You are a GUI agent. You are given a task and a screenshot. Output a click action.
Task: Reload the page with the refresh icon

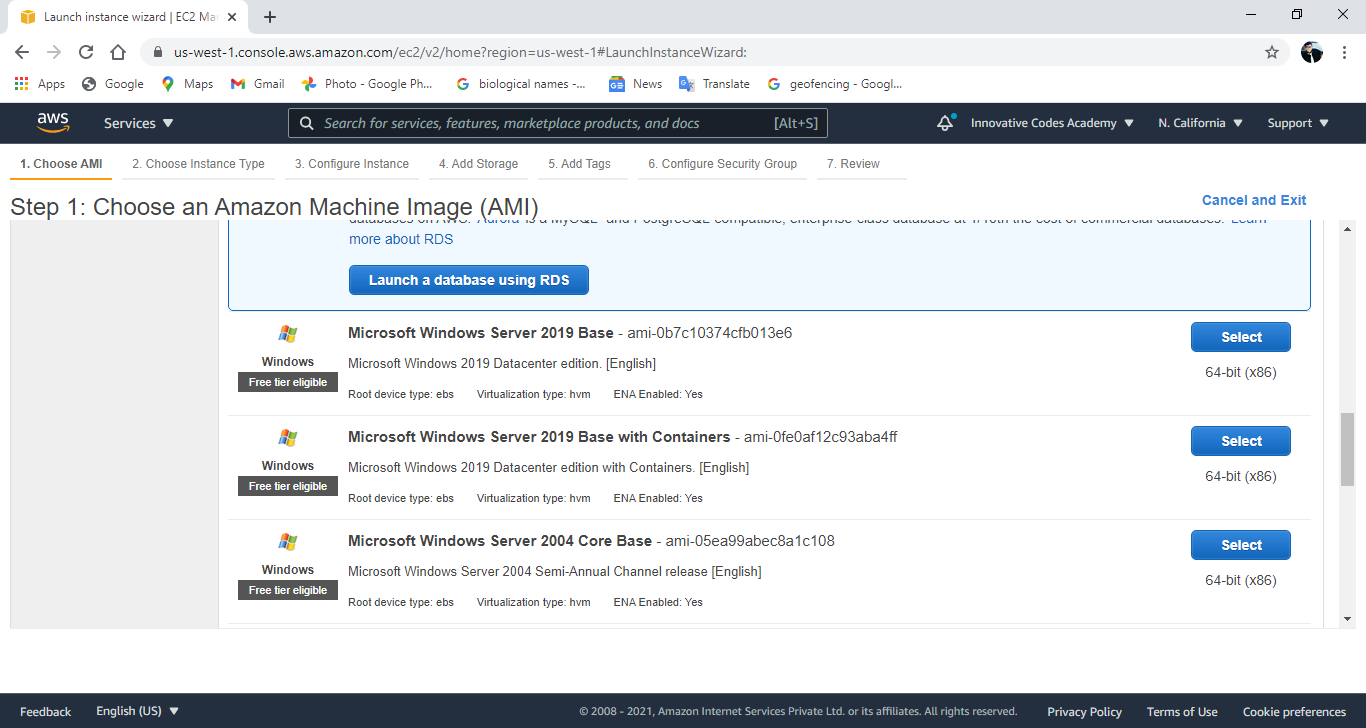click(85, 52)
